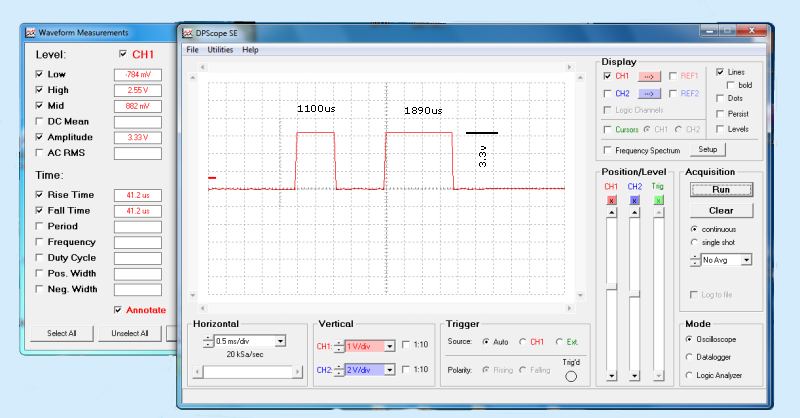Enable the DC Mean measurement checkbox
The height and width of the screenshot is (418, 800).
pos(39,121)
